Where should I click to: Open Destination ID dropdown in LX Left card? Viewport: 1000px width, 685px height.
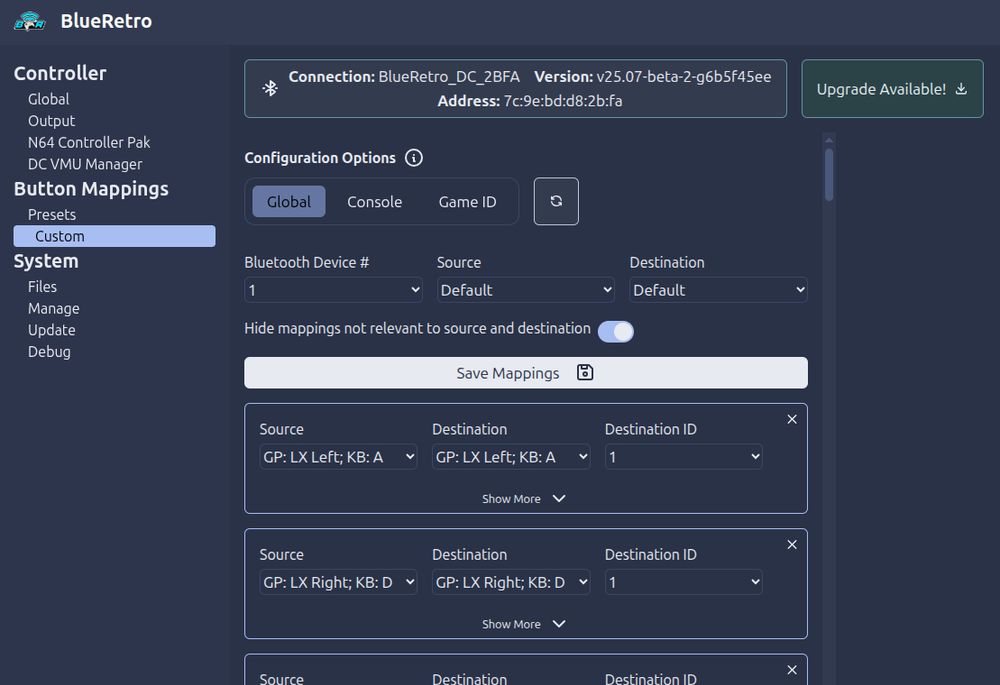684,457
